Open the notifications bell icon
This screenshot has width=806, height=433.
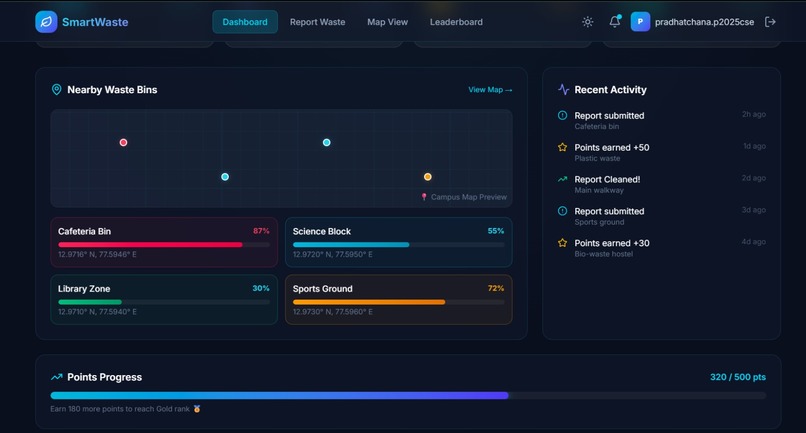(x=615, y=22)
